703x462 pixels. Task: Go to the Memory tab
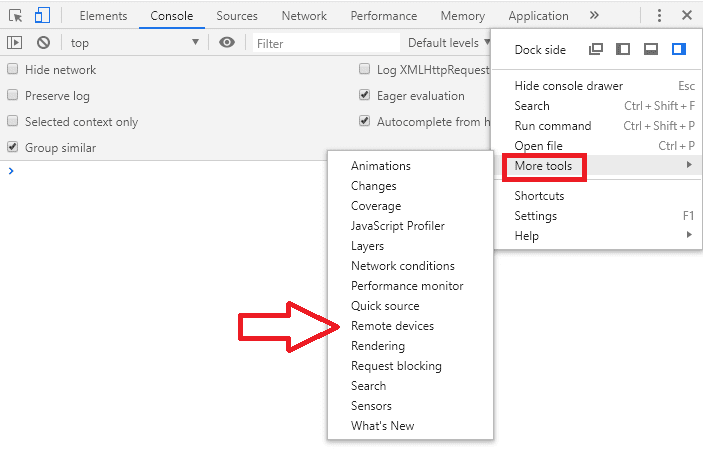point(463,16)
